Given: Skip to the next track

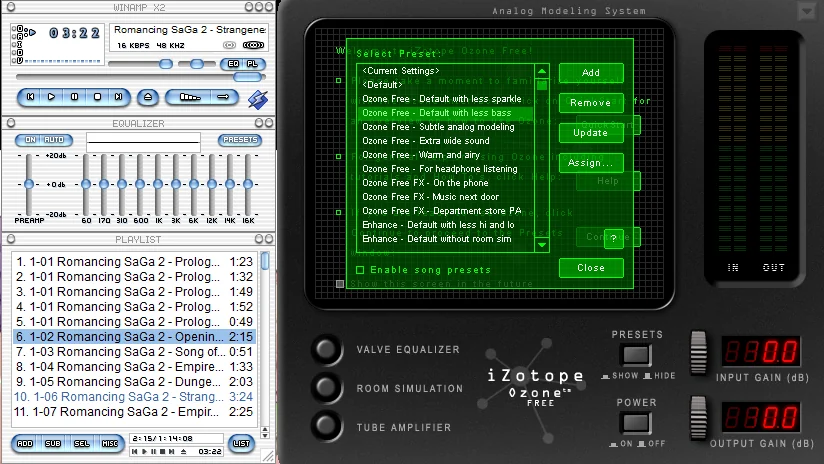Looking at the screenshot, I should click(118, 97).
